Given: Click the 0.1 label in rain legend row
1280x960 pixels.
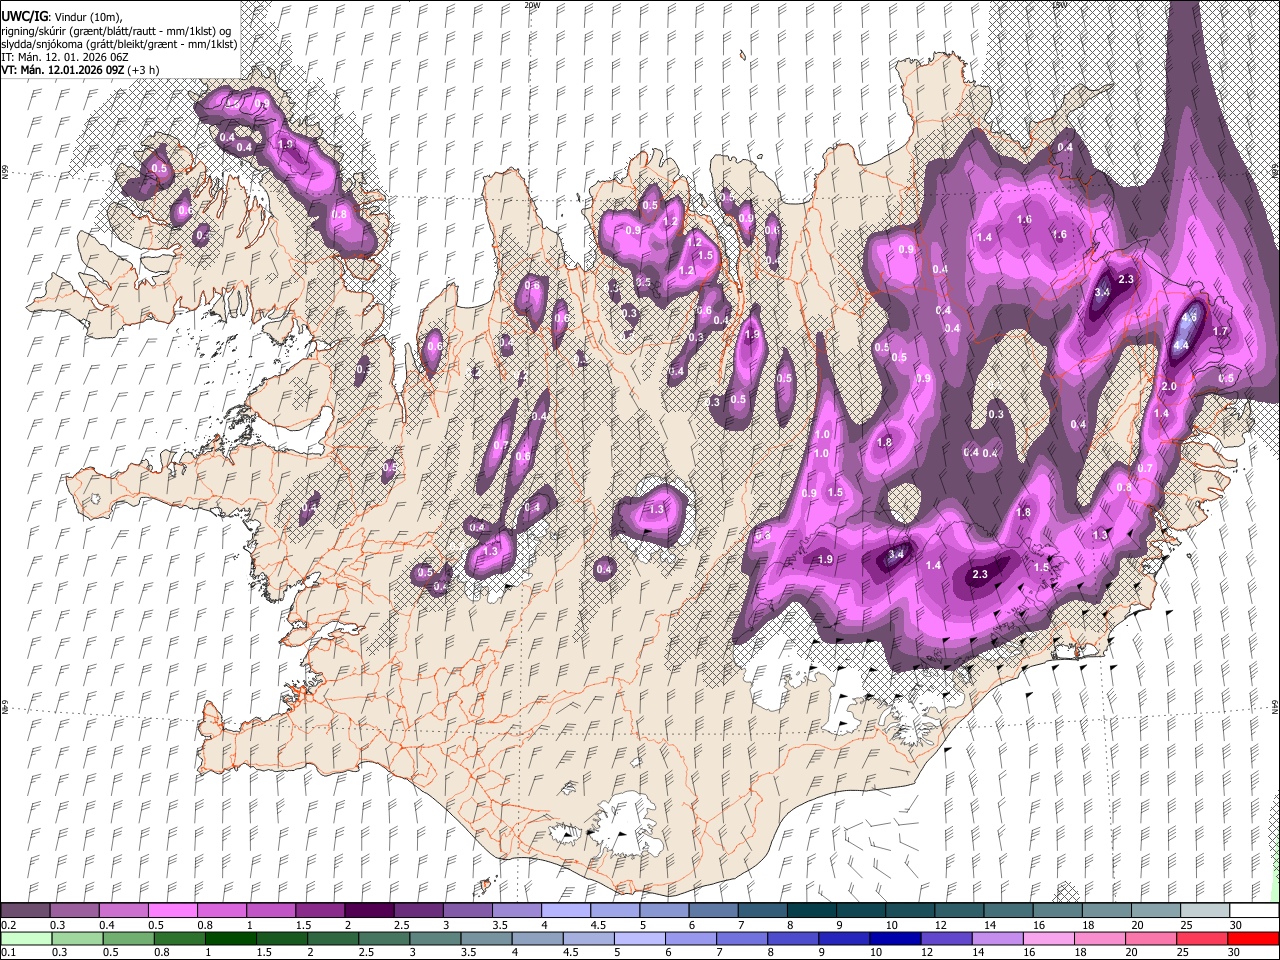Looking at the screenshot, I should (7, 952).
